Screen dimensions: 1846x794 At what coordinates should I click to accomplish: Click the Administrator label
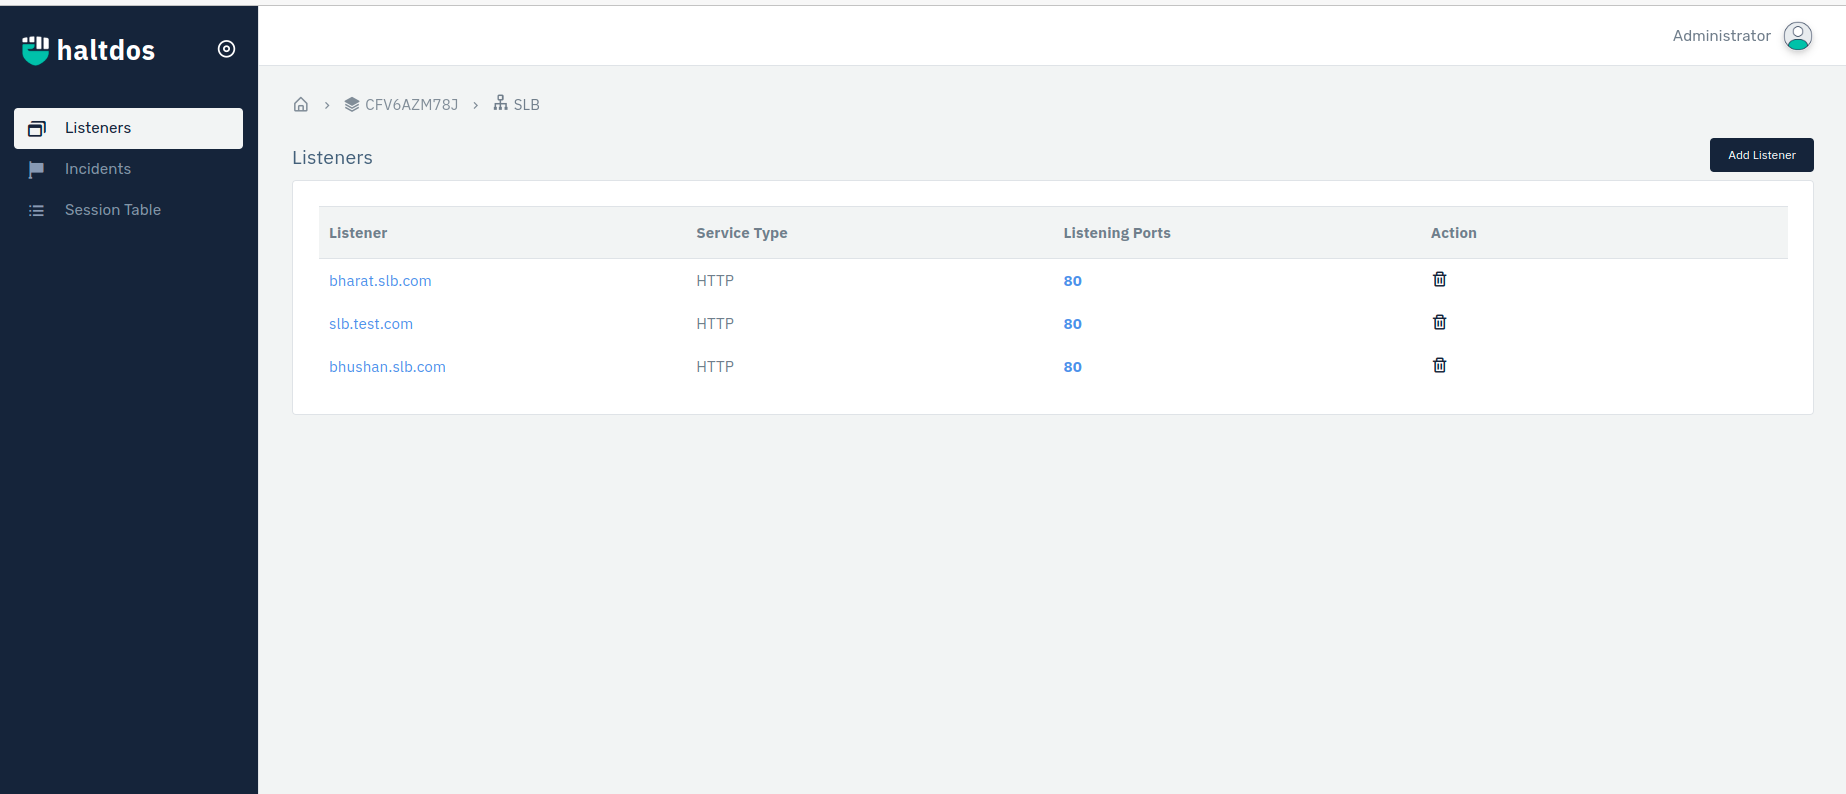click(x=1721, y=36)
